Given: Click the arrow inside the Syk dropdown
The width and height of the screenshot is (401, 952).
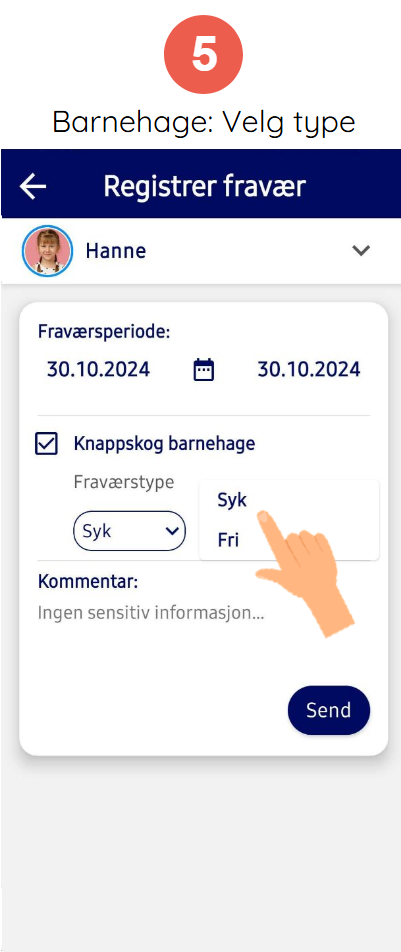Looking at the screenshot, I should tap(172, 531).
